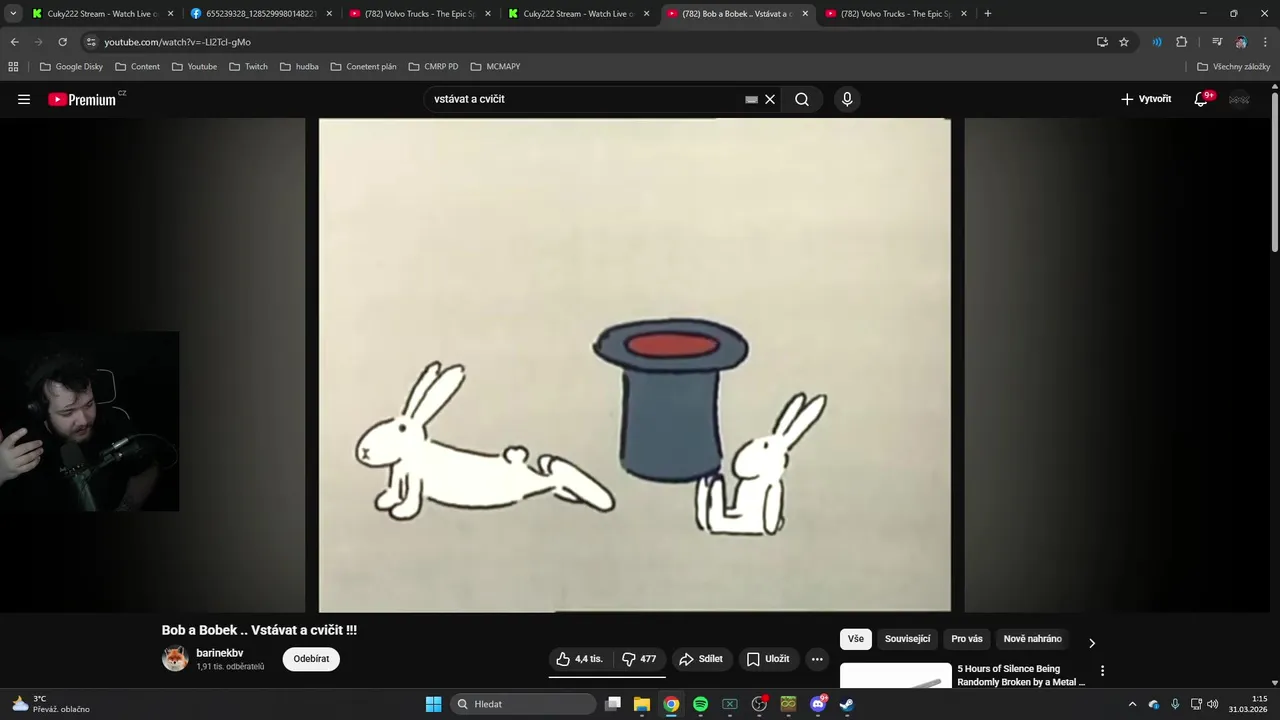Open more actions three-dot menu under video

[x=817, y=659]
